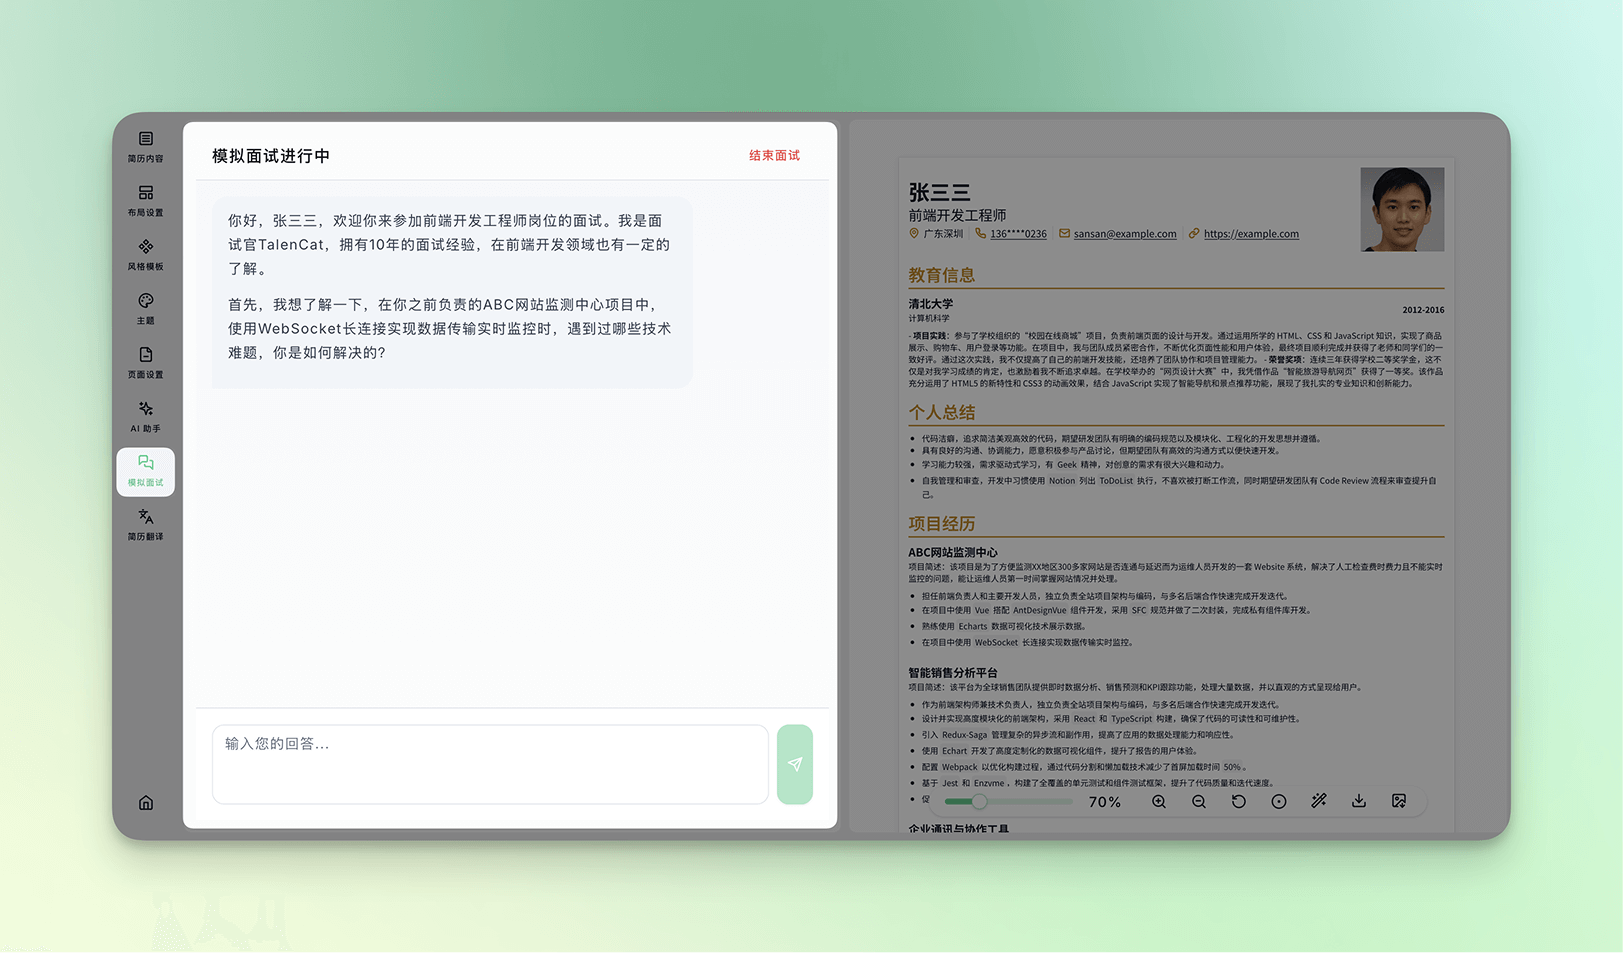Switch to 简历翻译 resume translation
1623x953 pixels.
coord(145,524)
